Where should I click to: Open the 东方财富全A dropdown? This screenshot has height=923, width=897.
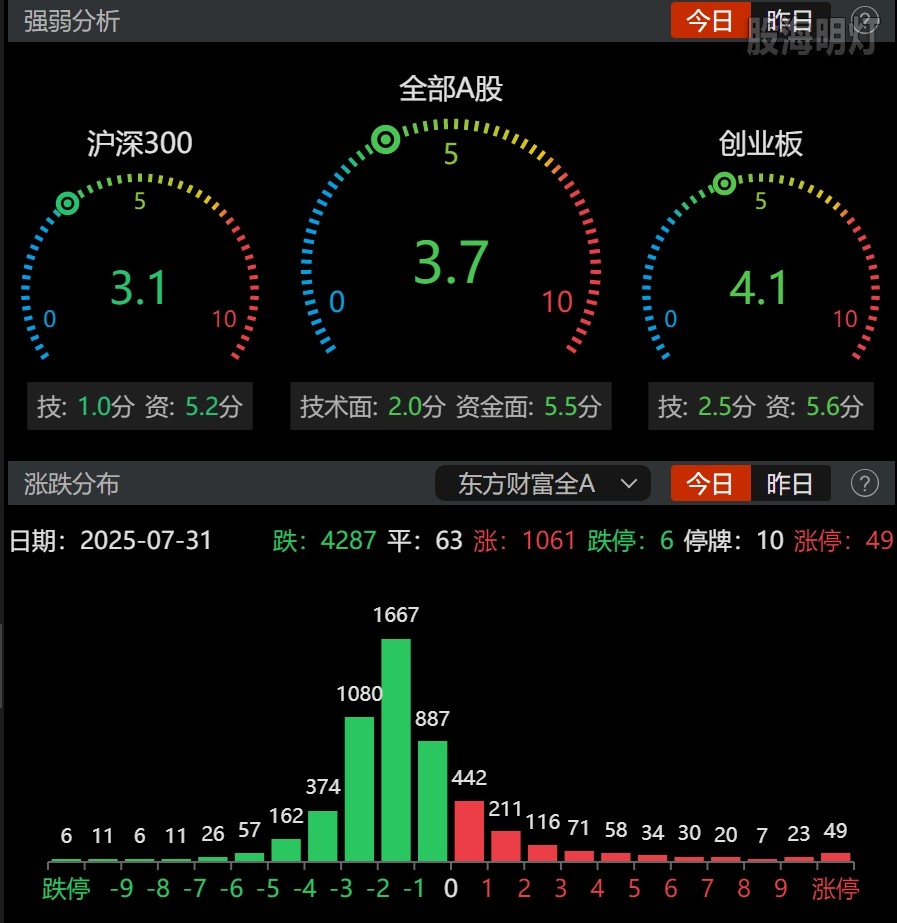542,484
